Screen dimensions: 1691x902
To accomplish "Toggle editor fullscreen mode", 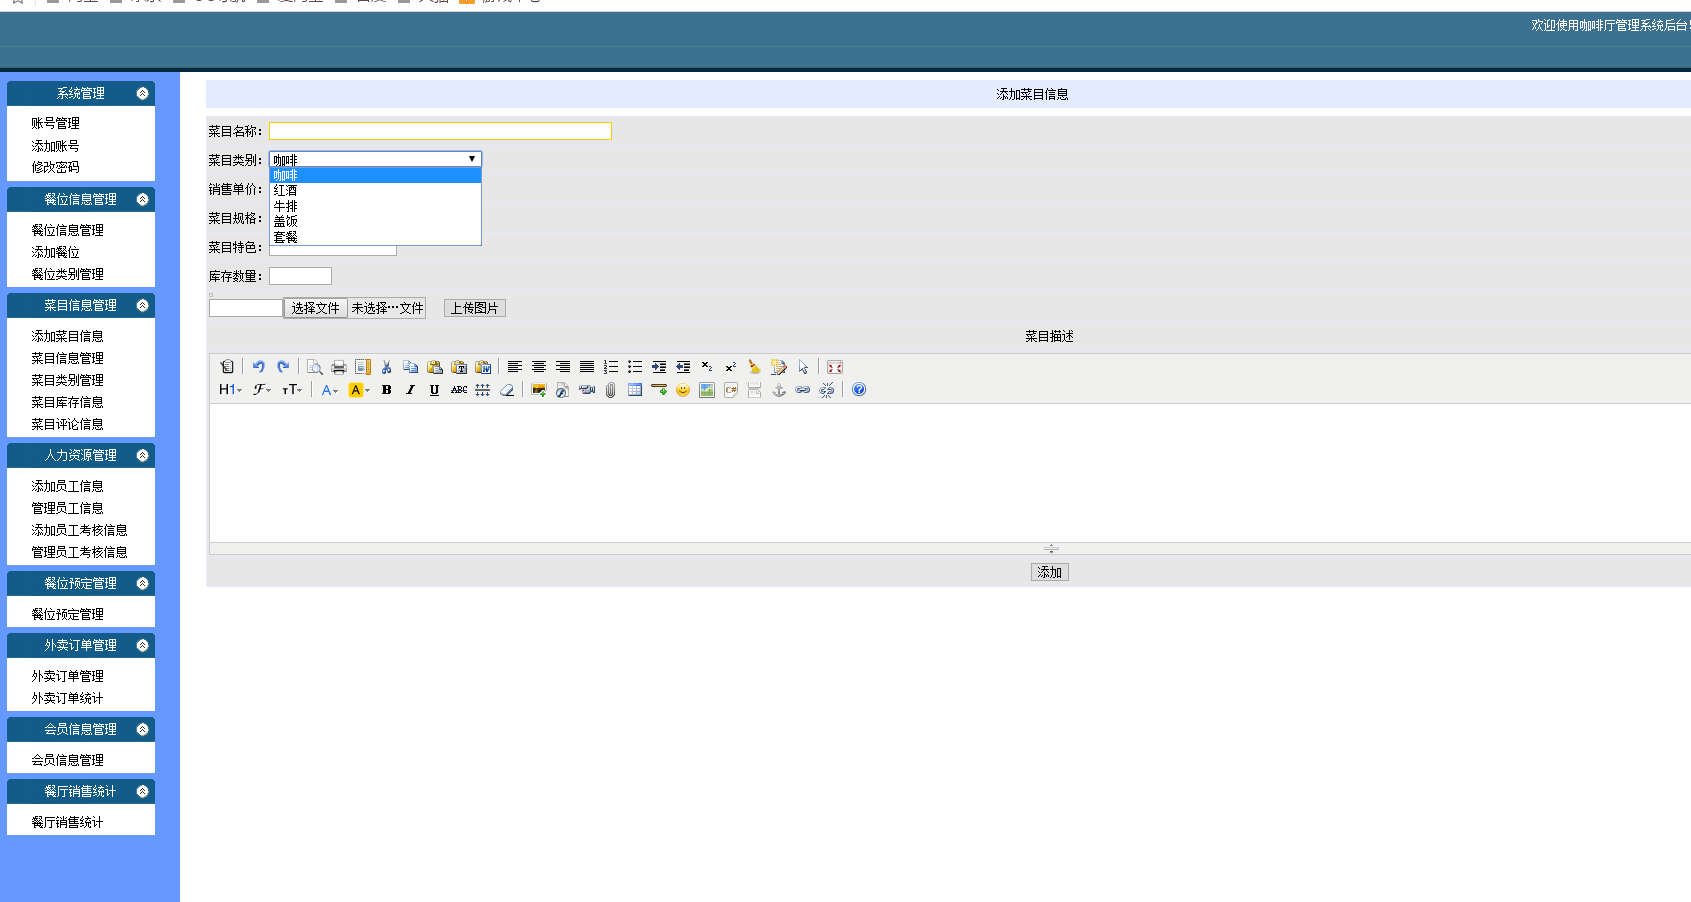I will 835,367.
